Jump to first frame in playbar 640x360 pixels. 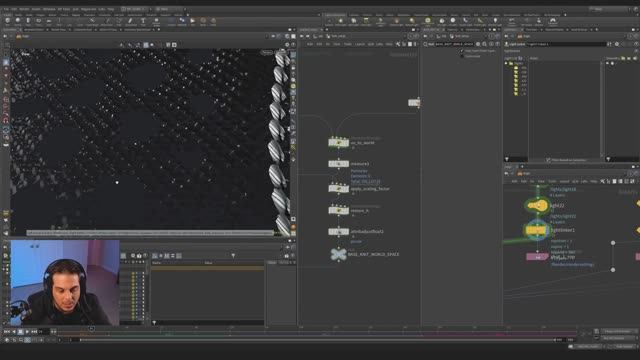(7, 332)
